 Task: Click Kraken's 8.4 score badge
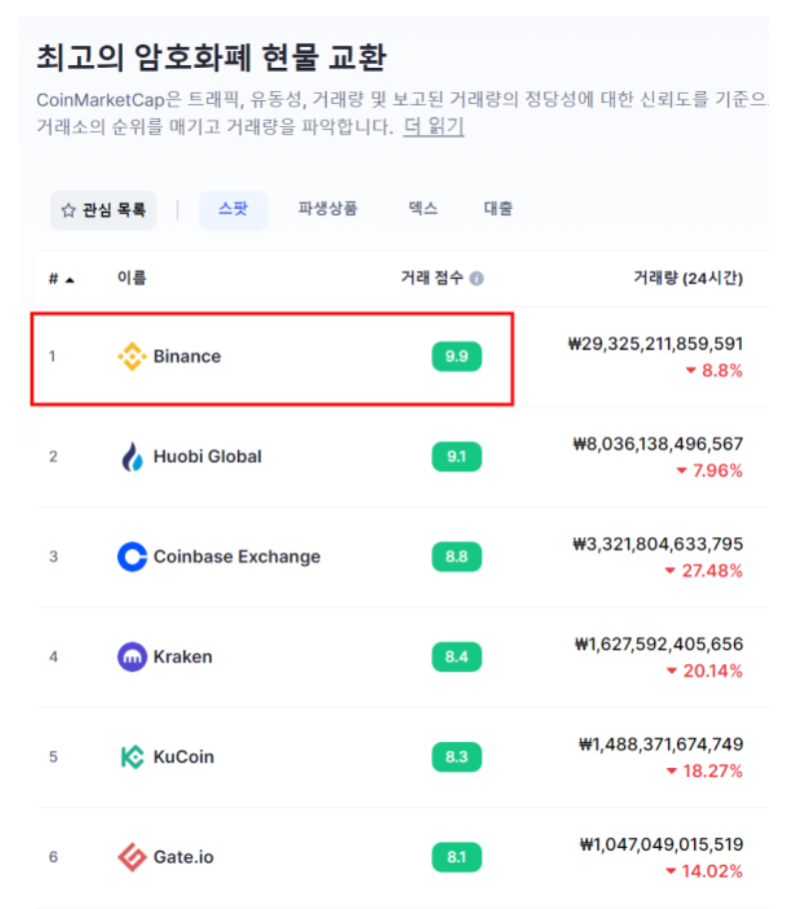point(457,657)
